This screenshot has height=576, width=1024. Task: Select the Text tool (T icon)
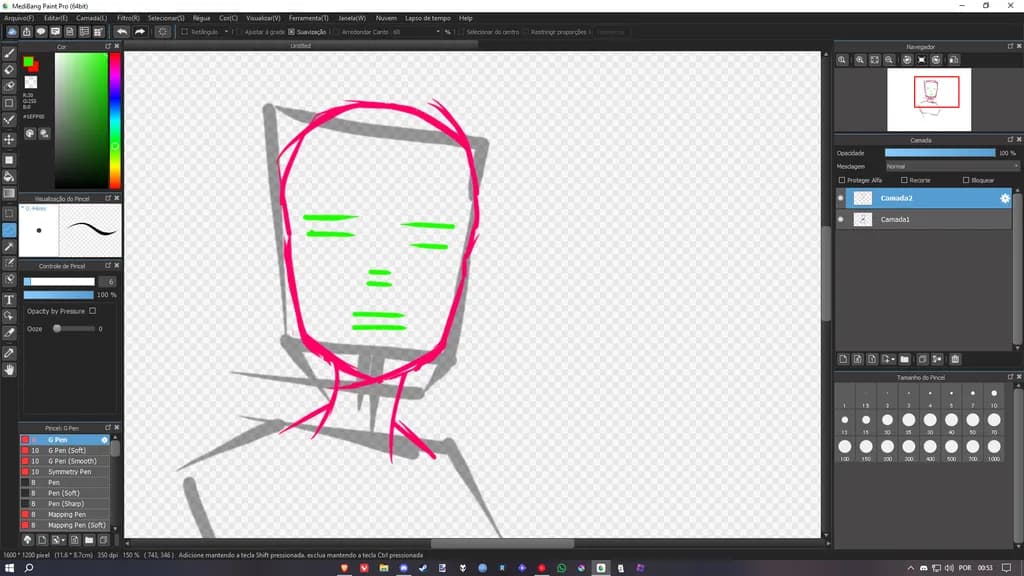(x=9, y=300)
